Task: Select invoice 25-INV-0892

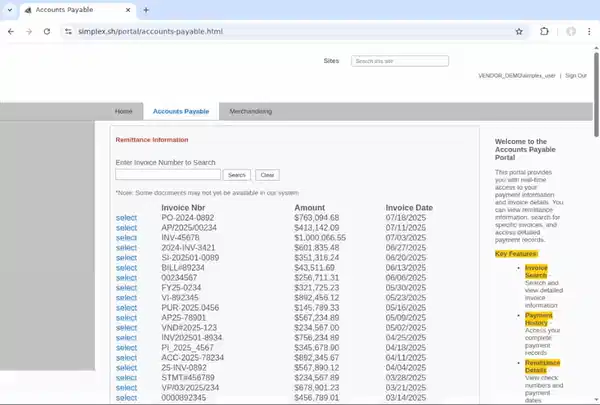Action: 126,367
